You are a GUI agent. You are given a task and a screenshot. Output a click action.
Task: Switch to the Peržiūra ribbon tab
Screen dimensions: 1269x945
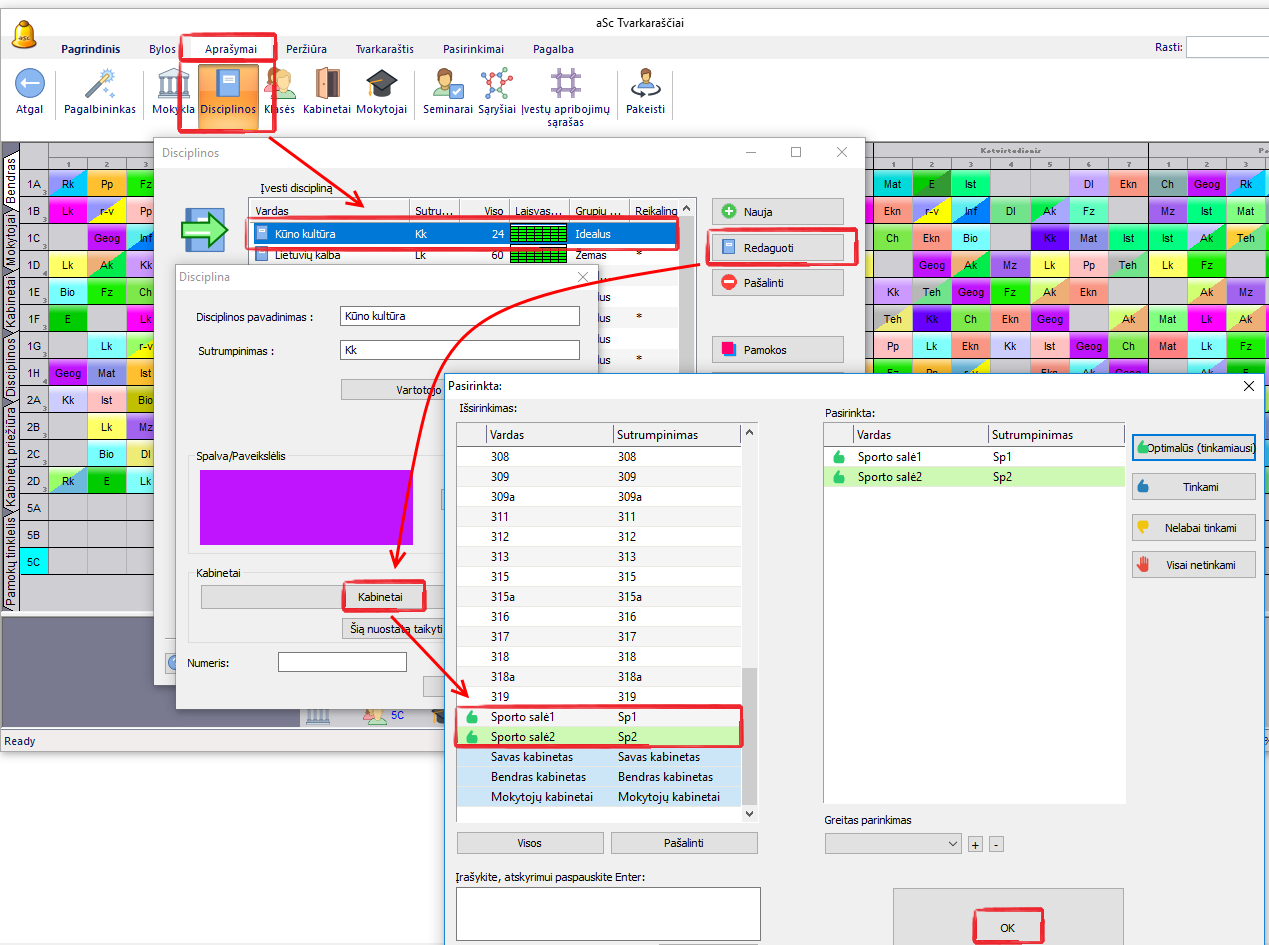click(x=306, y=49)
